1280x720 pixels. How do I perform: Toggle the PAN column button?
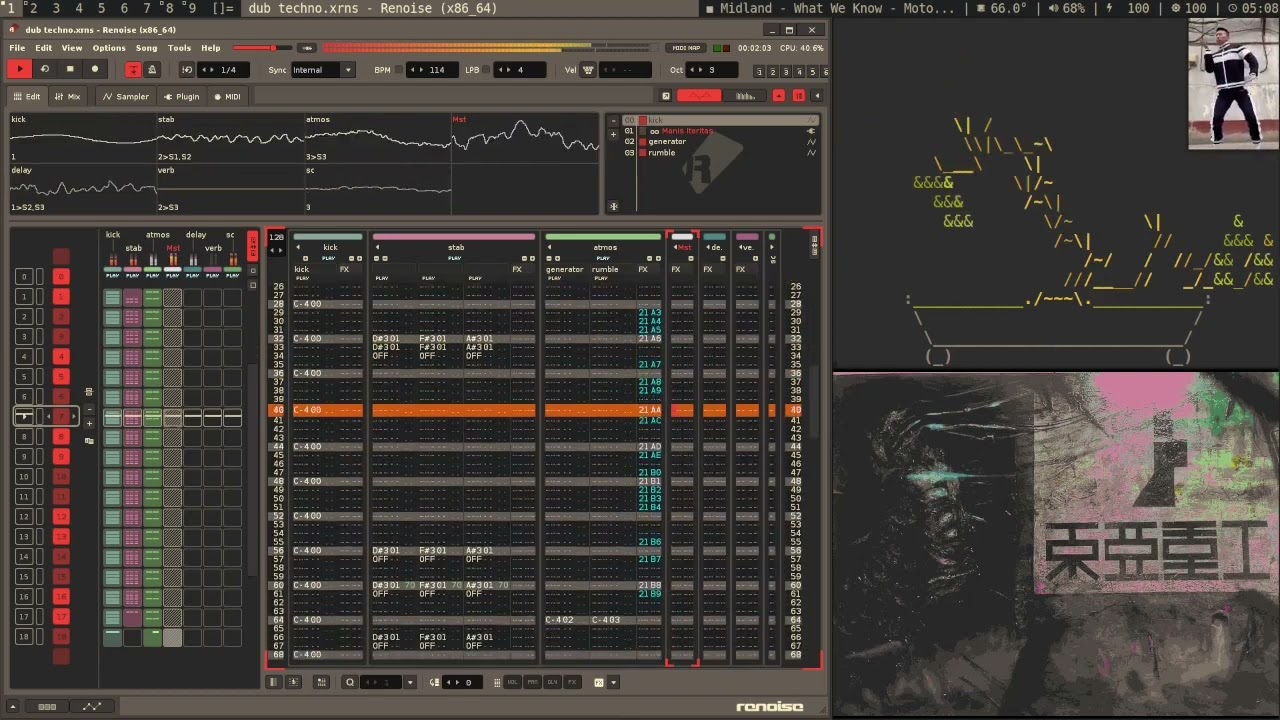(533, 682)
